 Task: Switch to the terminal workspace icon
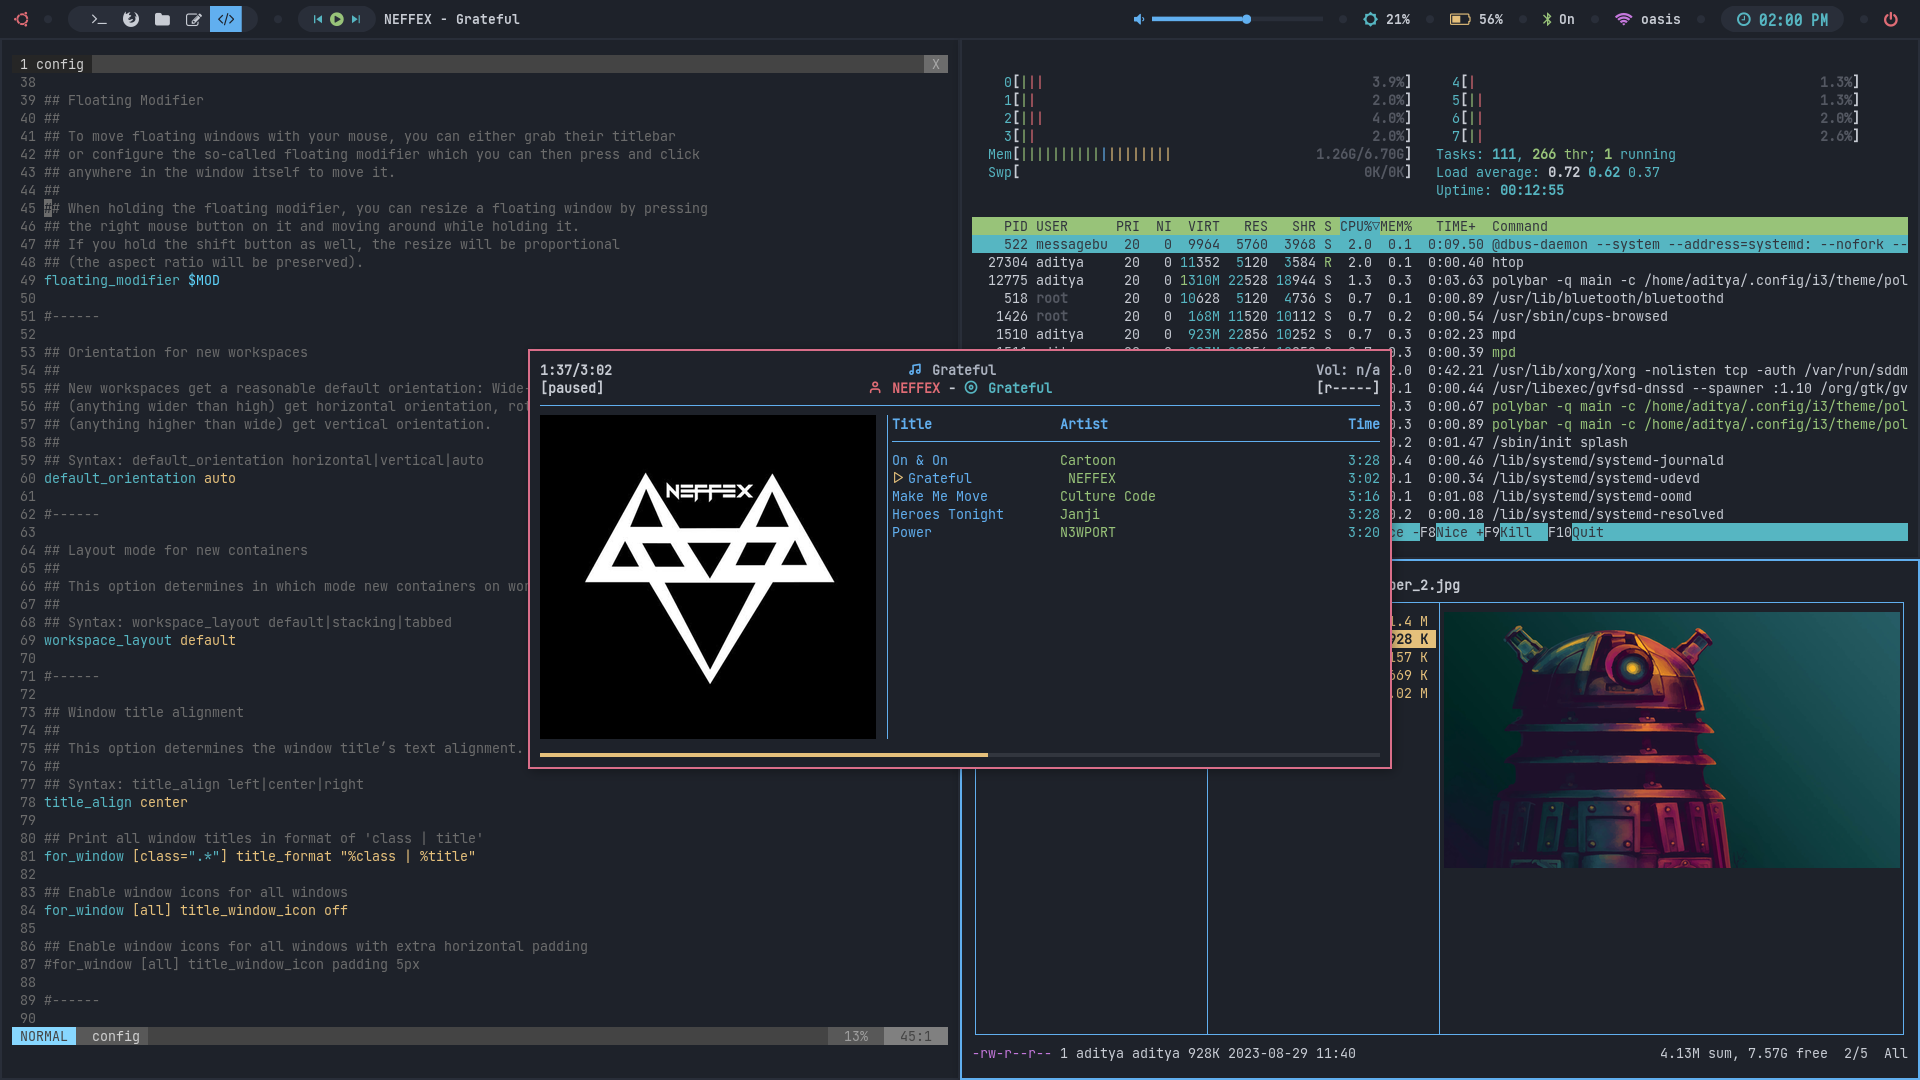tap(98, 19)
